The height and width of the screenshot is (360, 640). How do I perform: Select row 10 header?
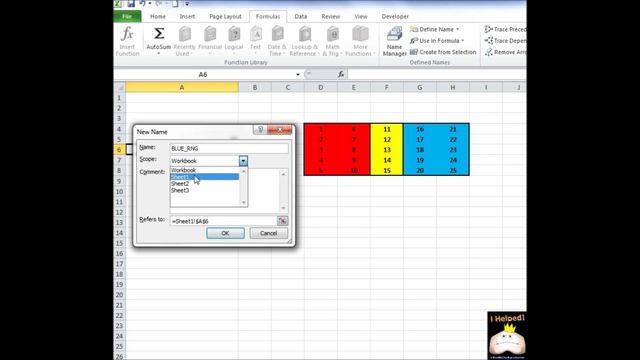click(x=119, y=191)
